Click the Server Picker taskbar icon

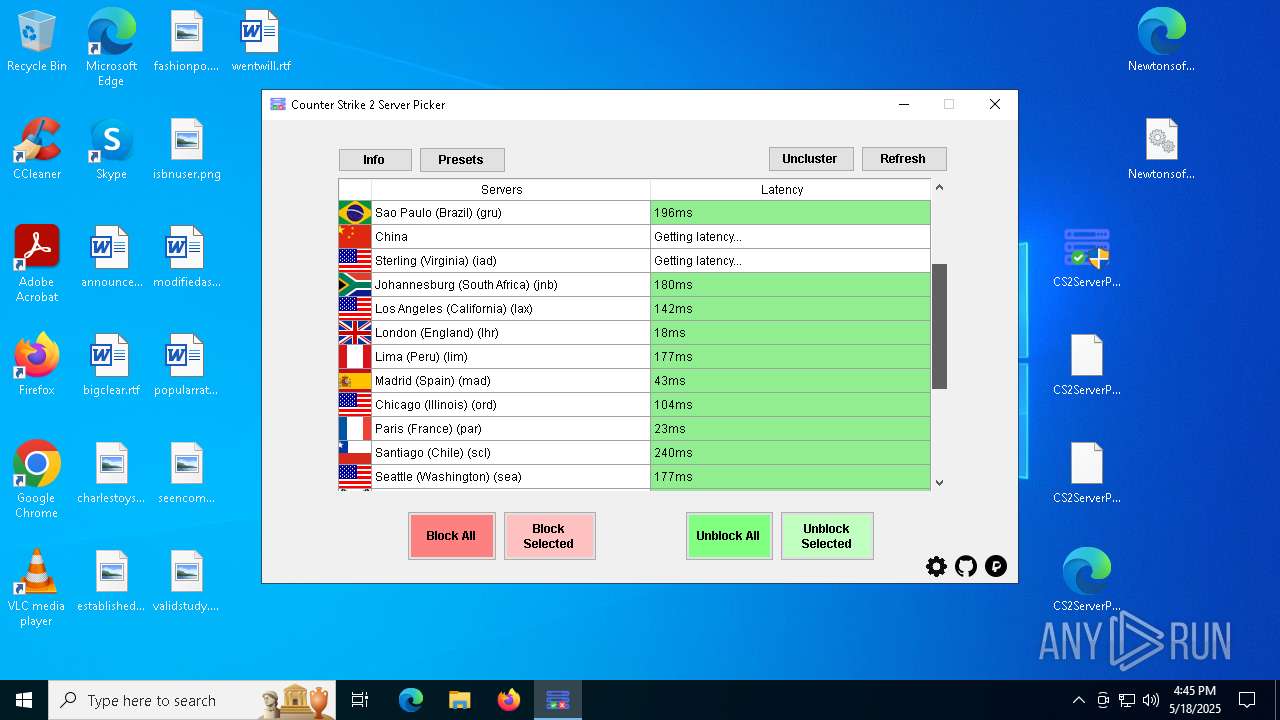coord(558,700)
